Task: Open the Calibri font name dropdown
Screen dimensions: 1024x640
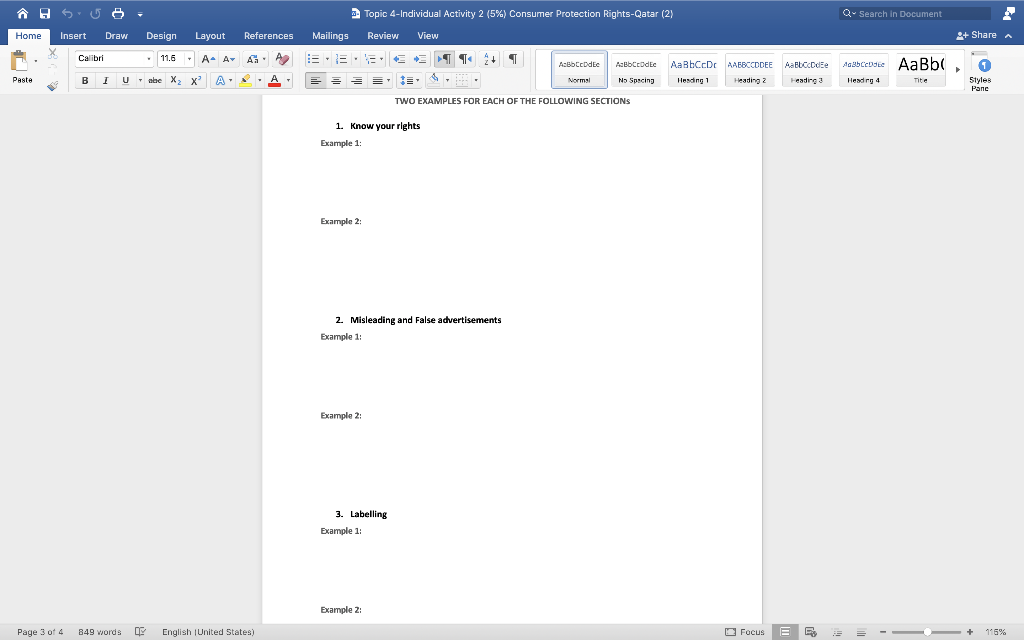Action: point(149,59)
